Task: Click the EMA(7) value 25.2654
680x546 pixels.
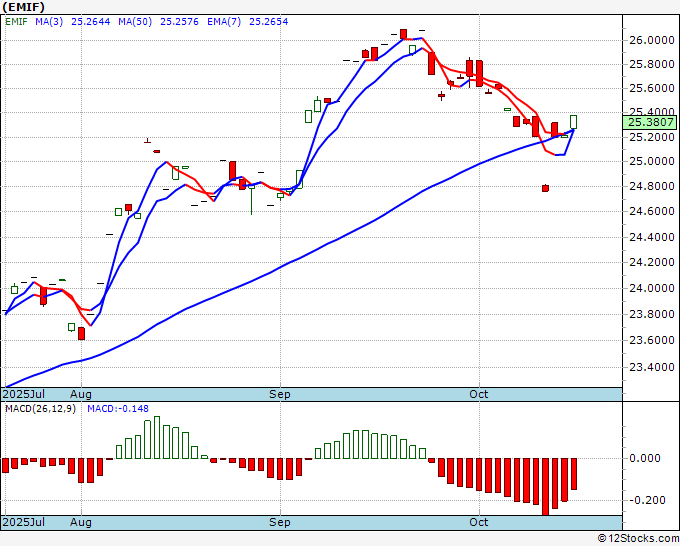Action: (268, 21)
